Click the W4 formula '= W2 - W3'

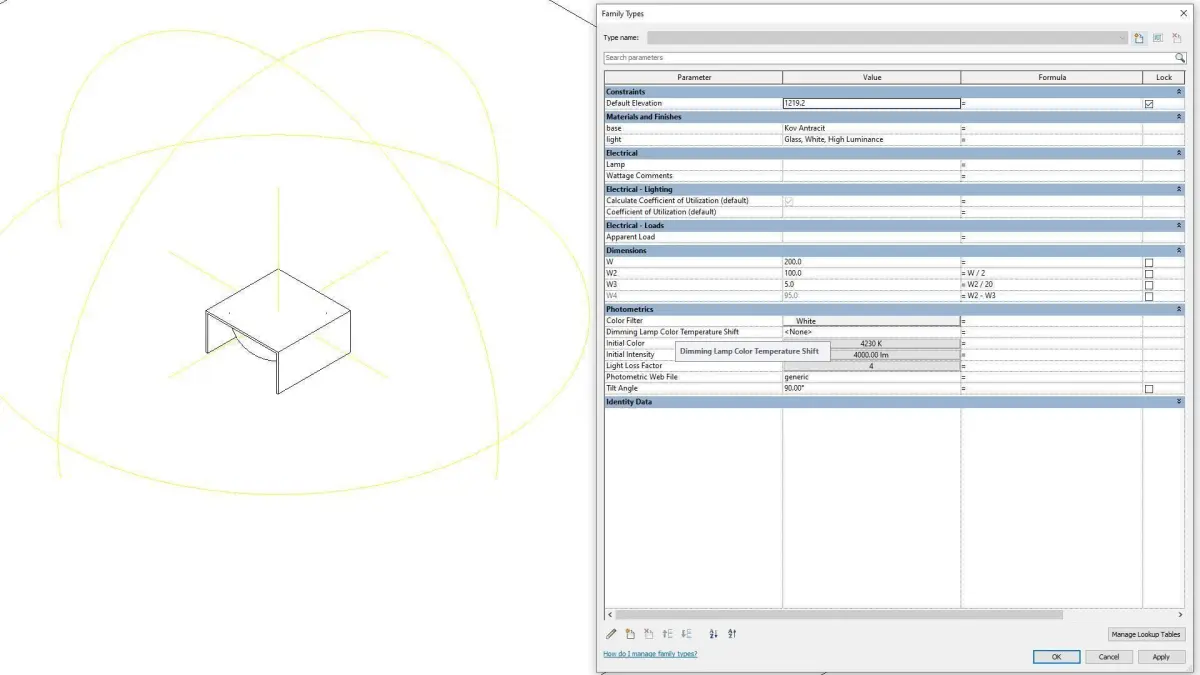[980, 296]
